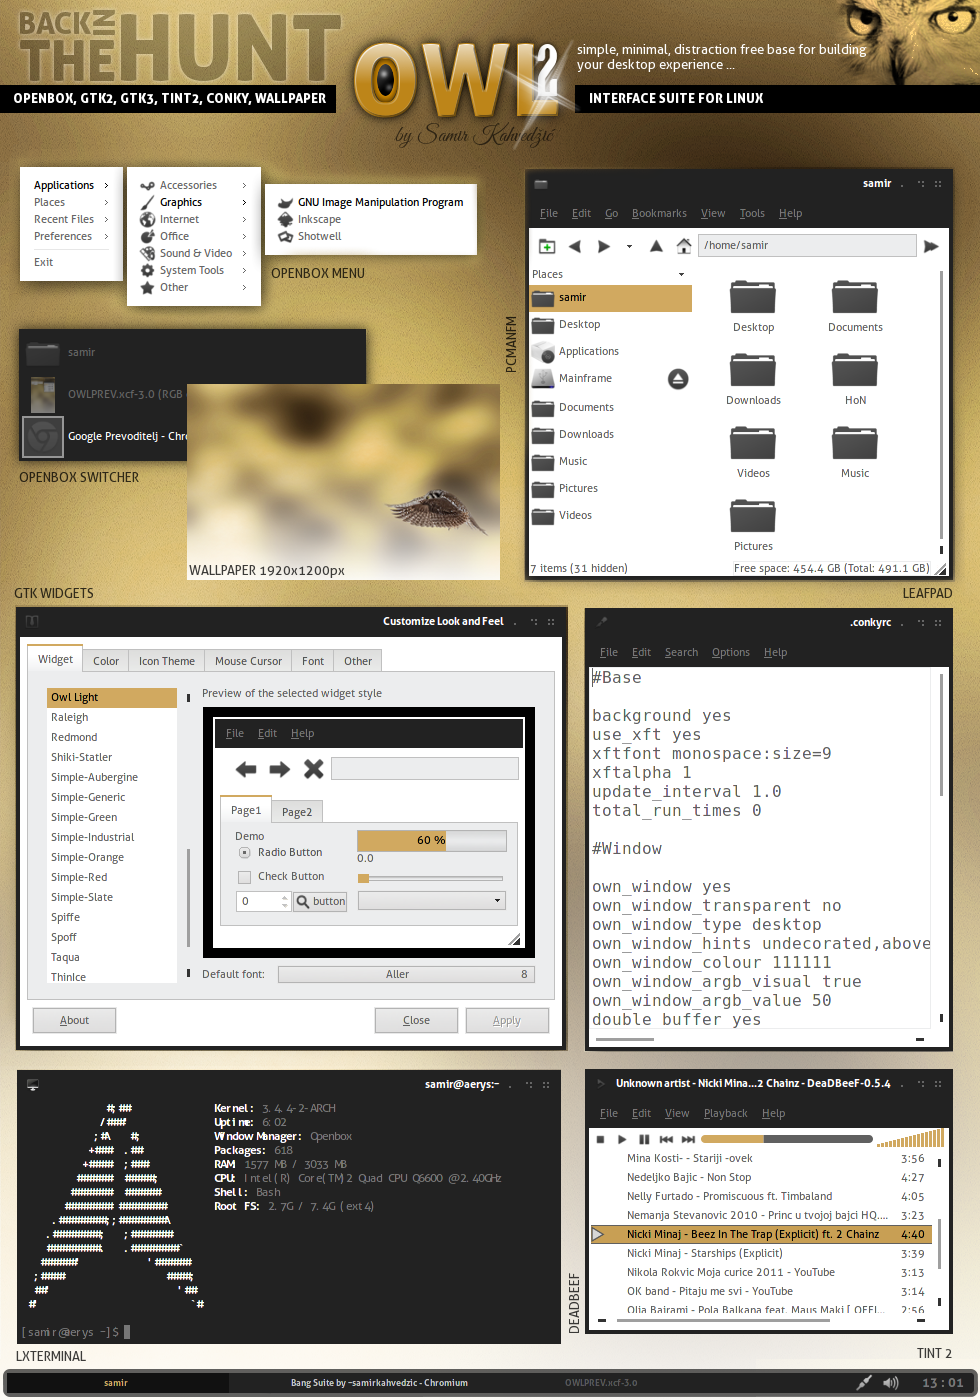Choose Exit in the Openbox menu
980x1400 pixels.
(x=44, y=262)
